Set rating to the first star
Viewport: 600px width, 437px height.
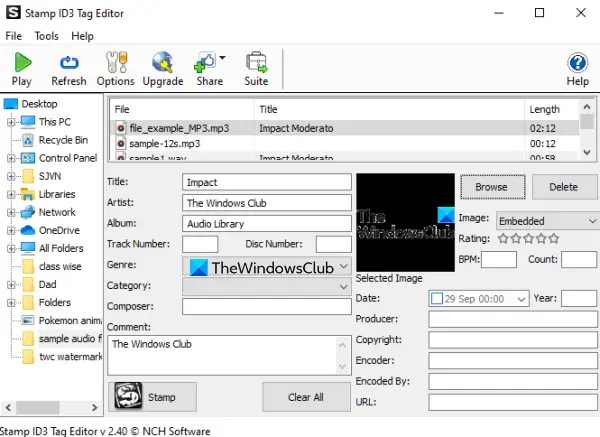pyautogui.click(x=503, y=238)
